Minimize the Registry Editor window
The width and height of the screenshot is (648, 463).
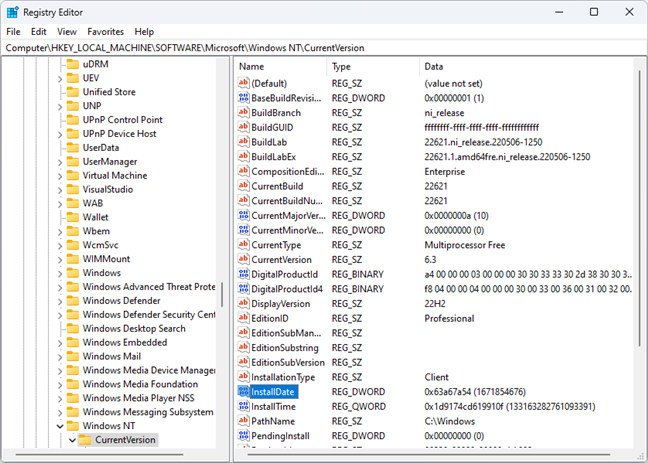point(559,12)
